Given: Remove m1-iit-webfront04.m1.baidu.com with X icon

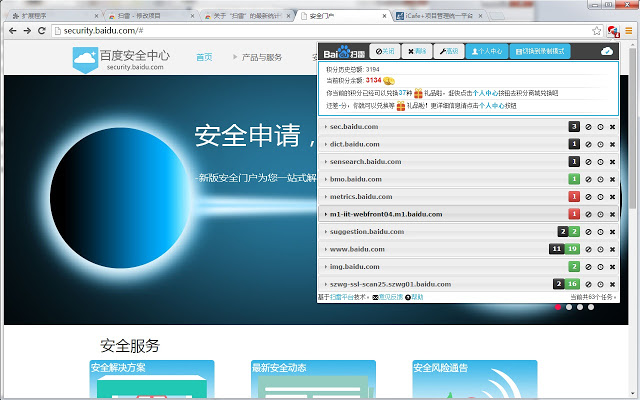Looking at the screenshot, I should [612, 214].
